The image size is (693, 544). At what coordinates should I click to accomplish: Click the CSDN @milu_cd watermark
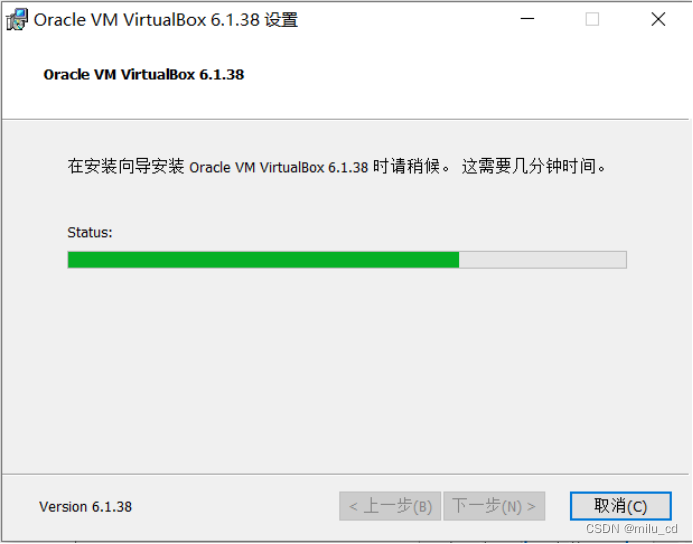632,529
